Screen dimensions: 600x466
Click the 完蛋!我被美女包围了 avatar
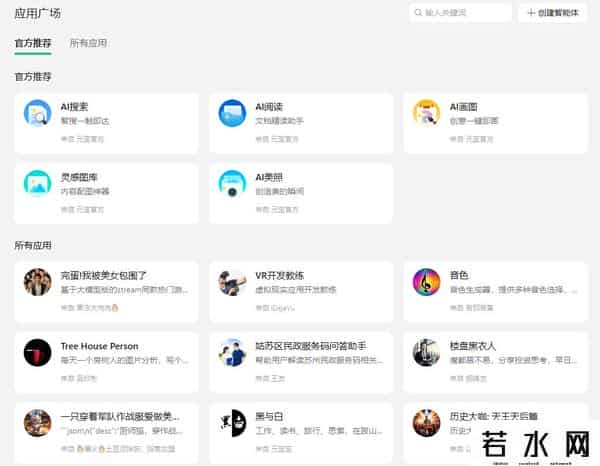pyautogui.click(x=38, y=282)
